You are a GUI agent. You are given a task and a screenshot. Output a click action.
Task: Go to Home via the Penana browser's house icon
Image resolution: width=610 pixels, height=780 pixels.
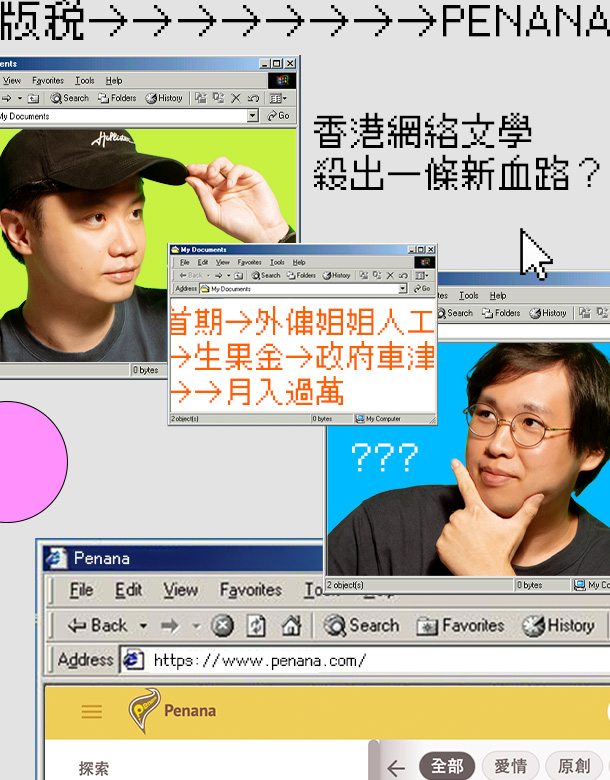(291, 626)
